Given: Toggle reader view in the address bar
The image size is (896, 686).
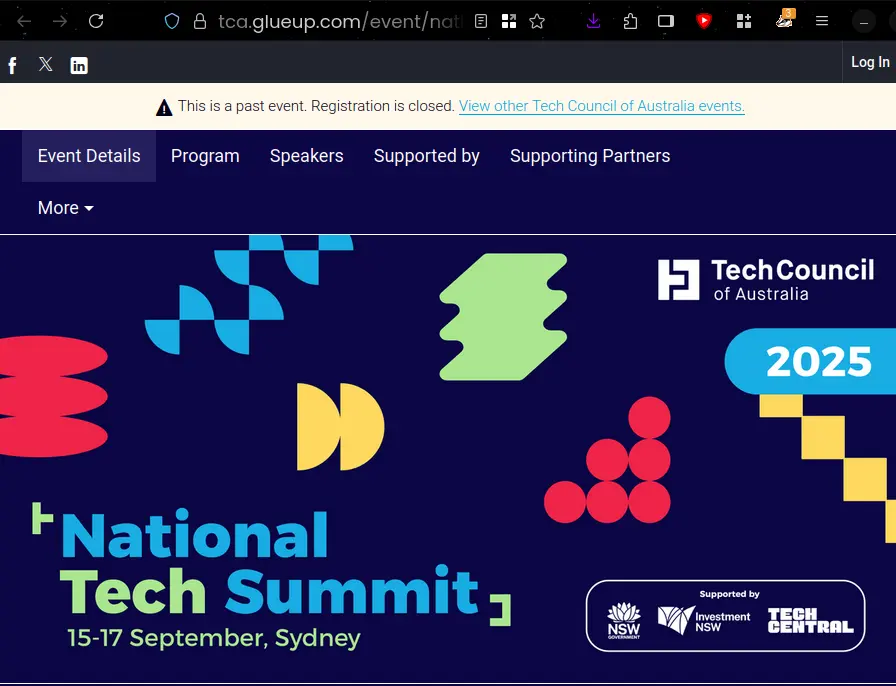Looking at the screenshot, I should [x=481, y=20].
